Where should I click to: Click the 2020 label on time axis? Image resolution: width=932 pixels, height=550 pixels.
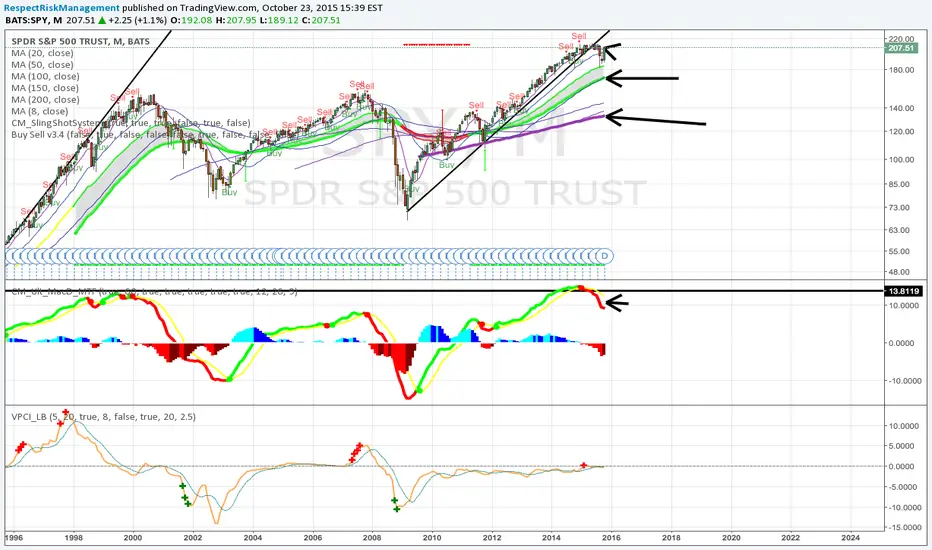coord(731,538)
